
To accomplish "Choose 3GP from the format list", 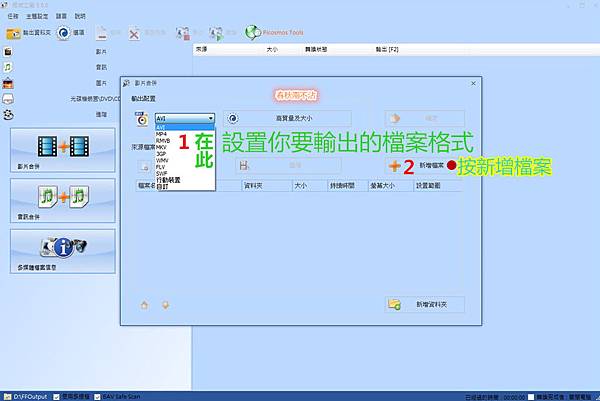I will (185, 153).
